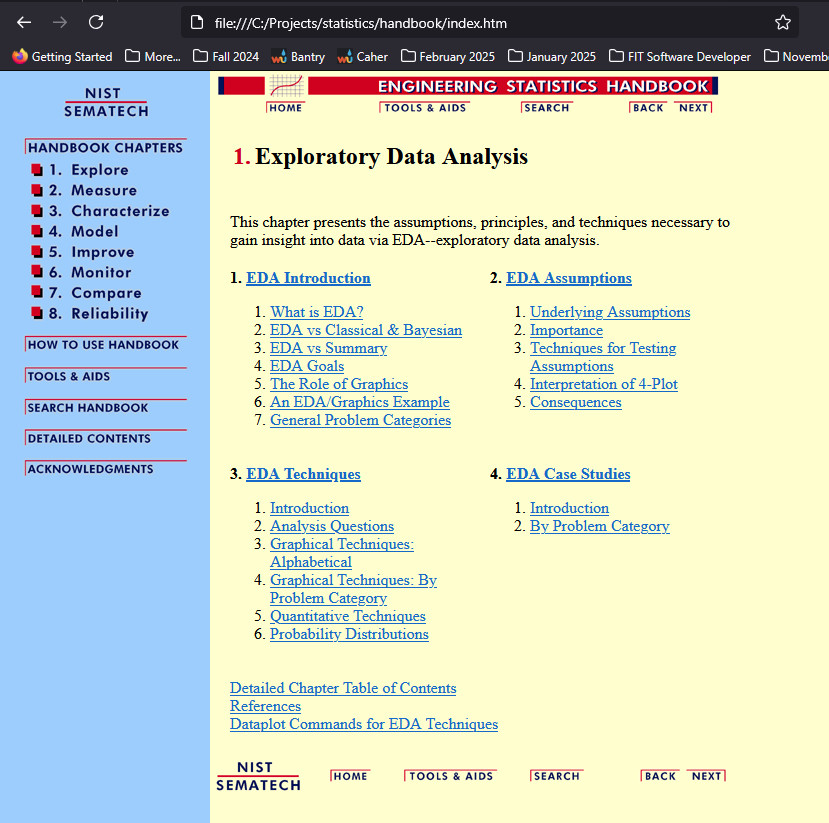Open The Role of Graphics link

pyautogui.click(x=339, y=384)
